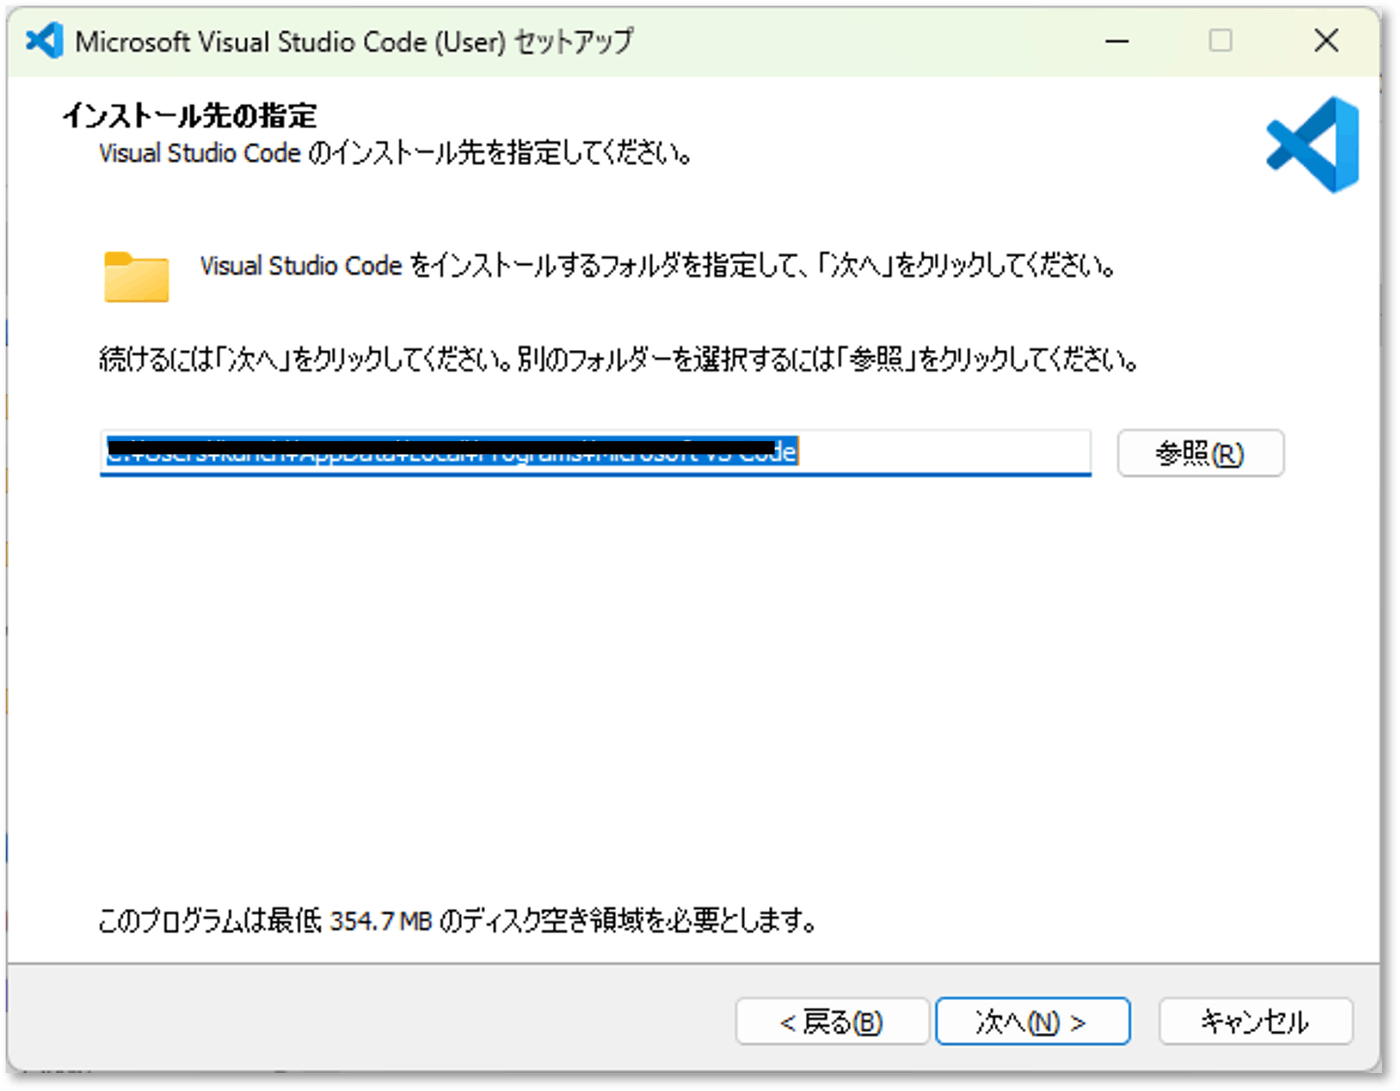Cancel setup with the キャンセル button

pyautogui.click(x=1255, y=1021)
